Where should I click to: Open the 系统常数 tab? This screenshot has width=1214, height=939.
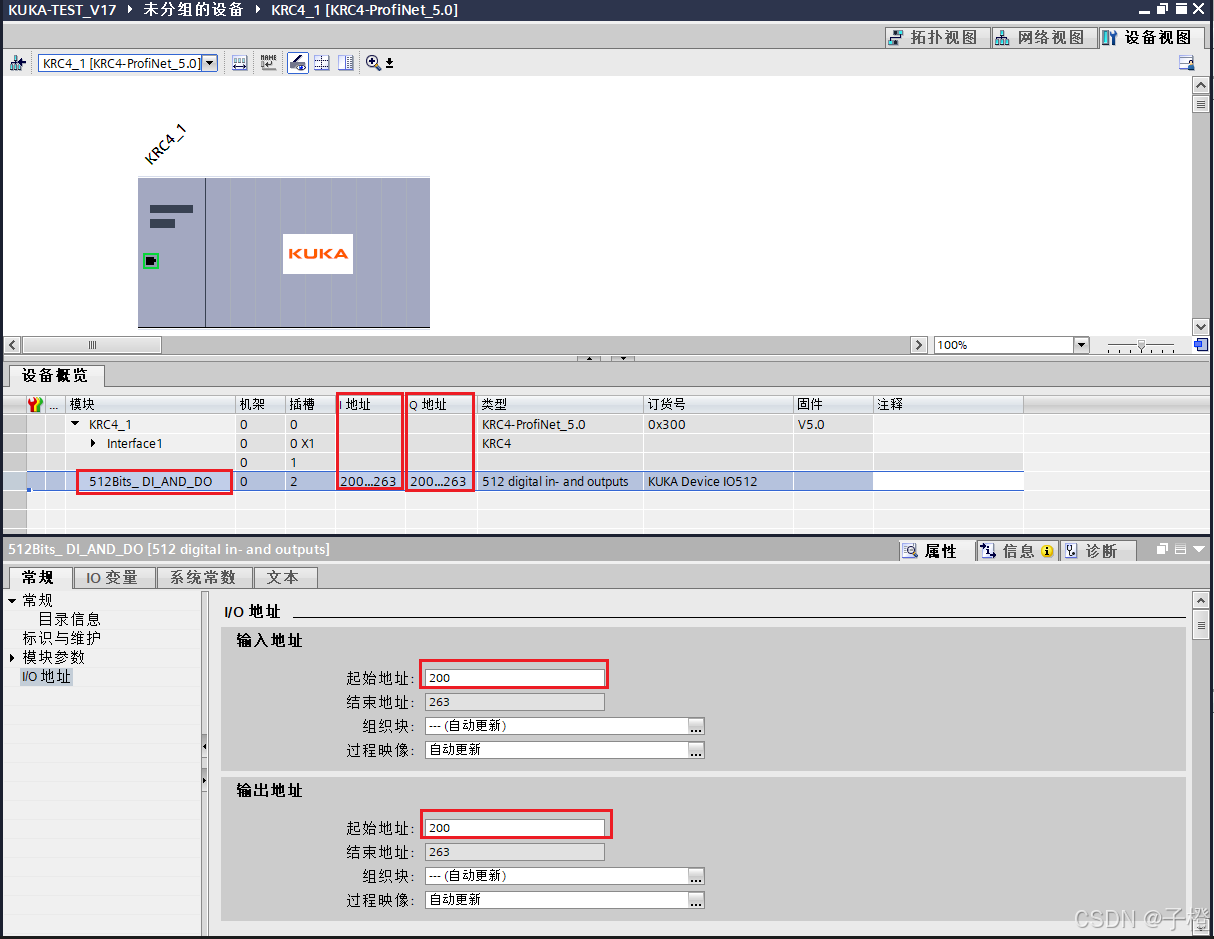(x=204, y=577)
